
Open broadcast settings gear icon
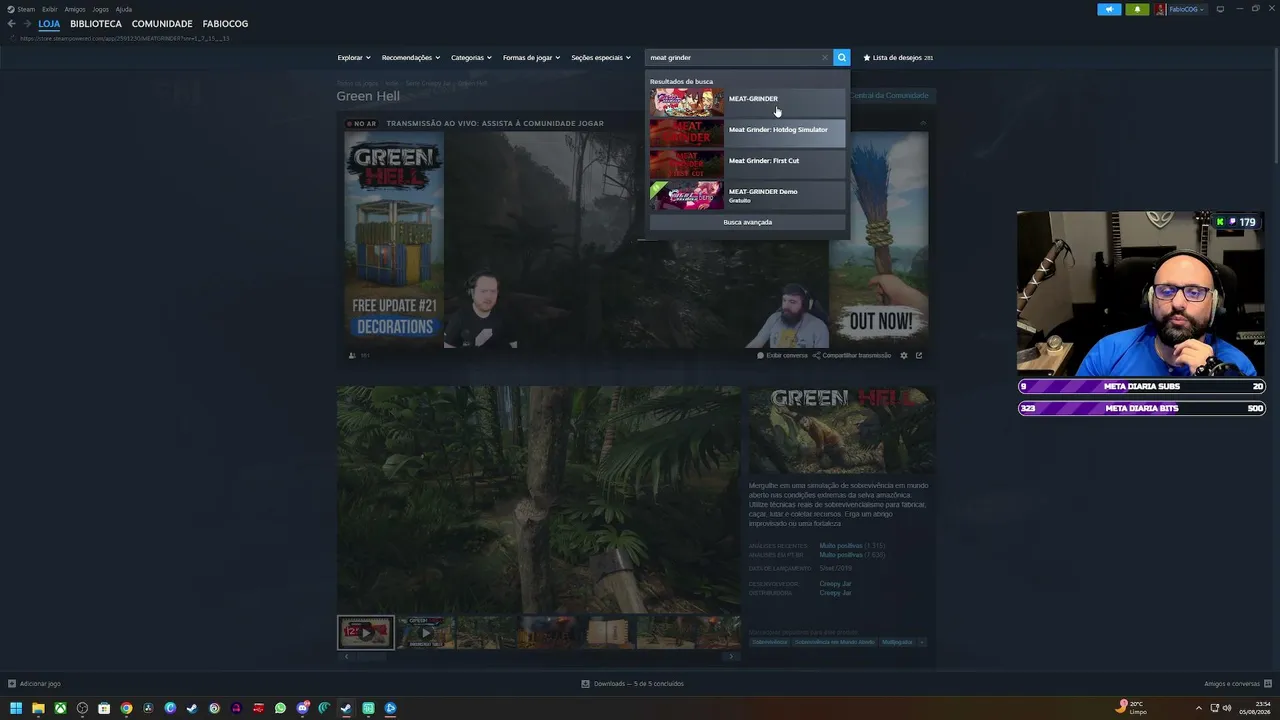(x=904, y=355)
